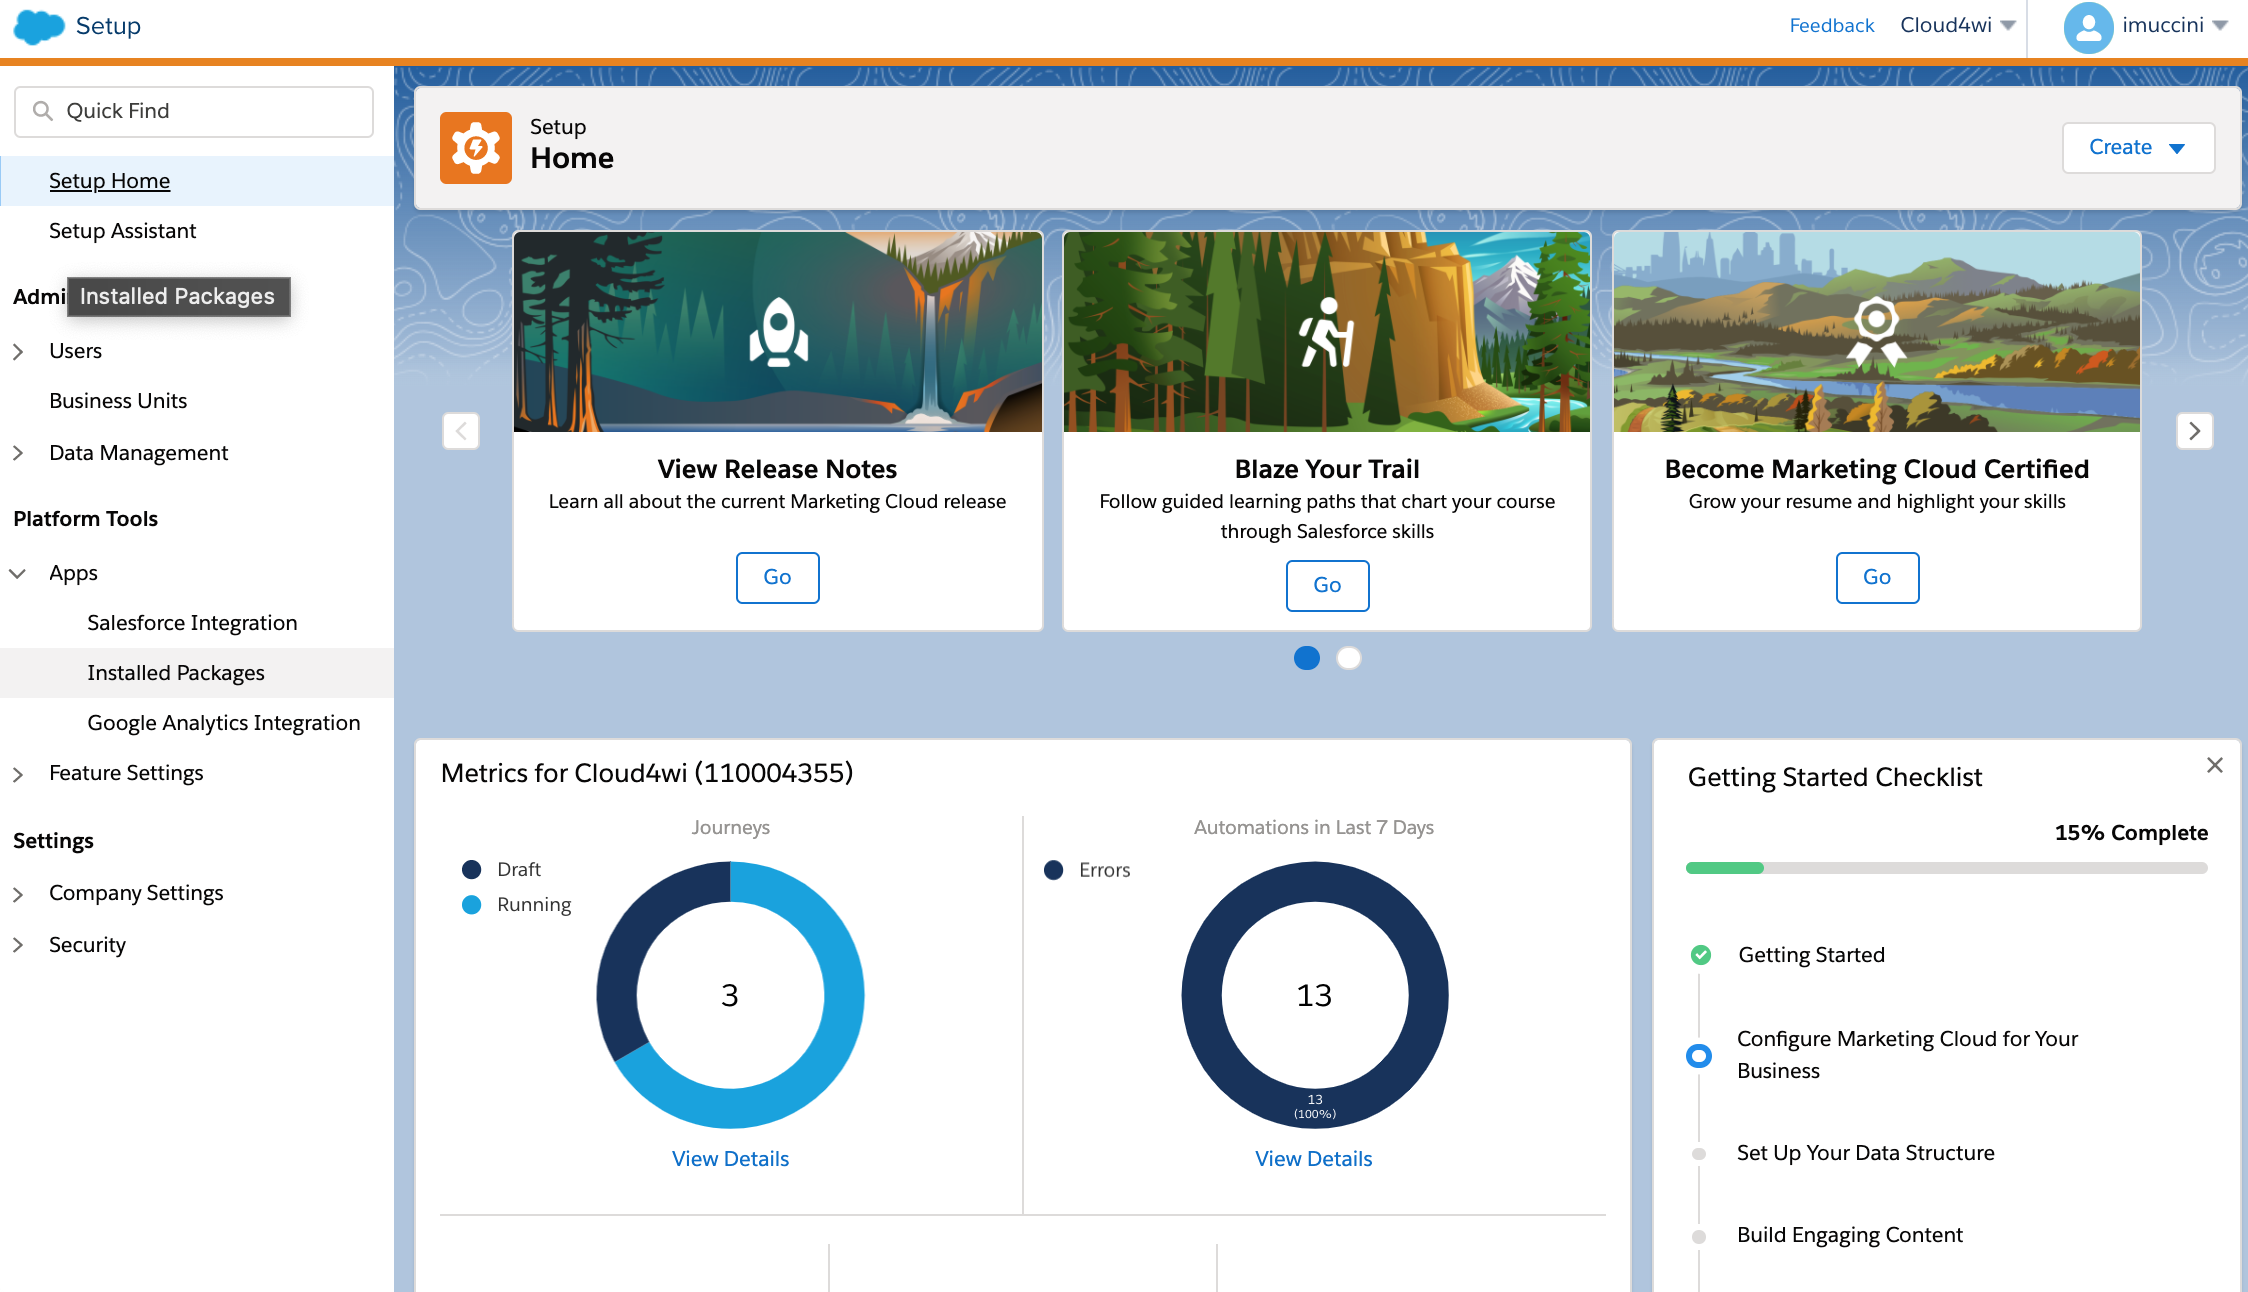Click the rocket icon on Release Notes card

tap(778, 332)
